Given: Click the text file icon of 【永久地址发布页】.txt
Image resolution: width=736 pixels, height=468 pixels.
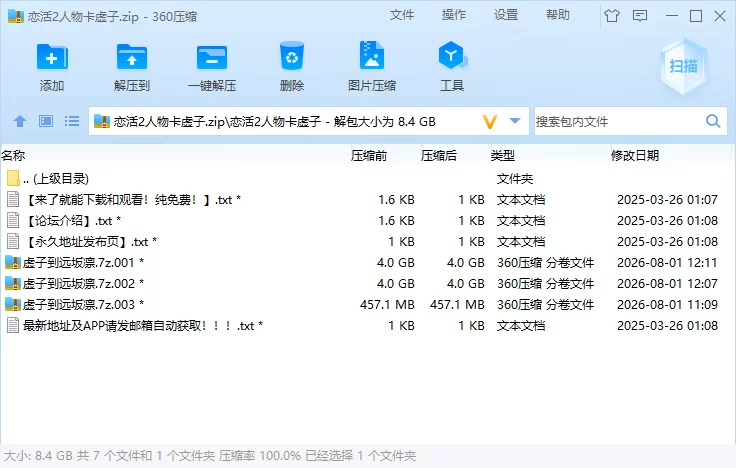Looking at the screenshot, I should 13,241.
